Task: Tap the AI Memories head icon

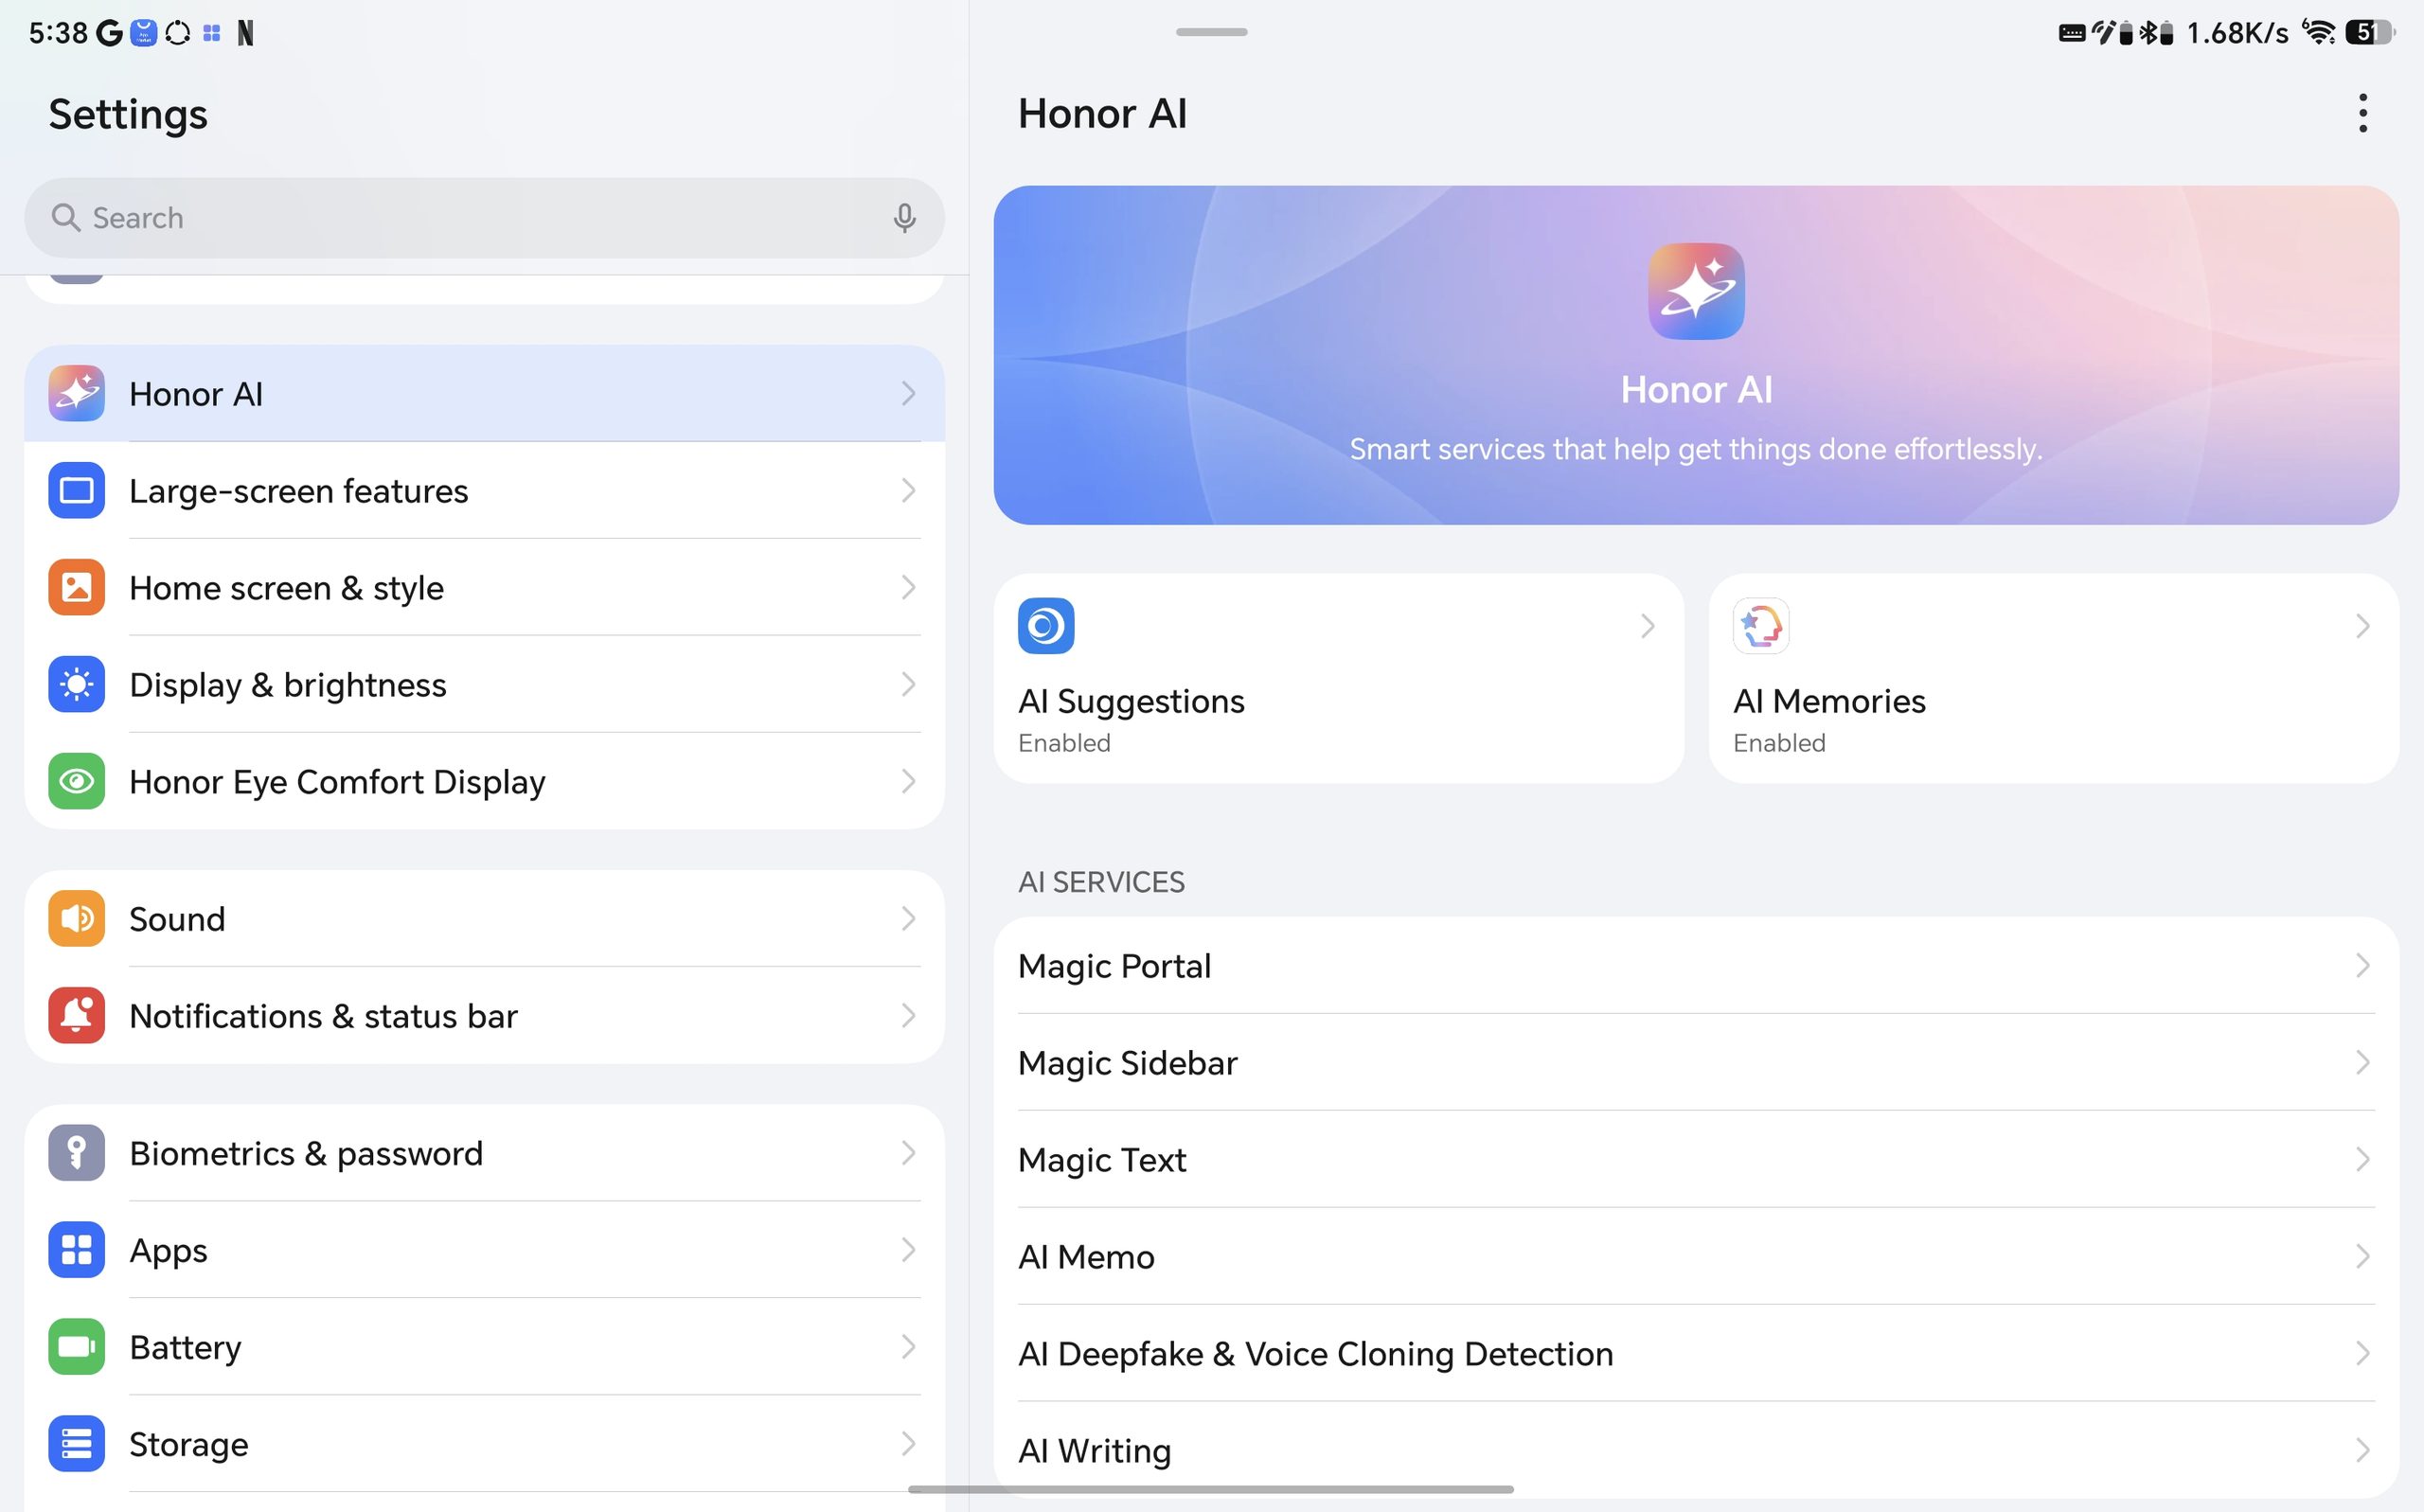Action: pos(1761,626)
